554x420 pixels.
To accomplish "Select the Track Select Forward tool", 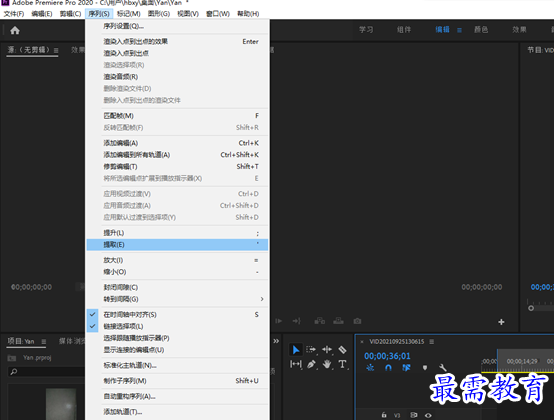I will [x=311, y=350].
